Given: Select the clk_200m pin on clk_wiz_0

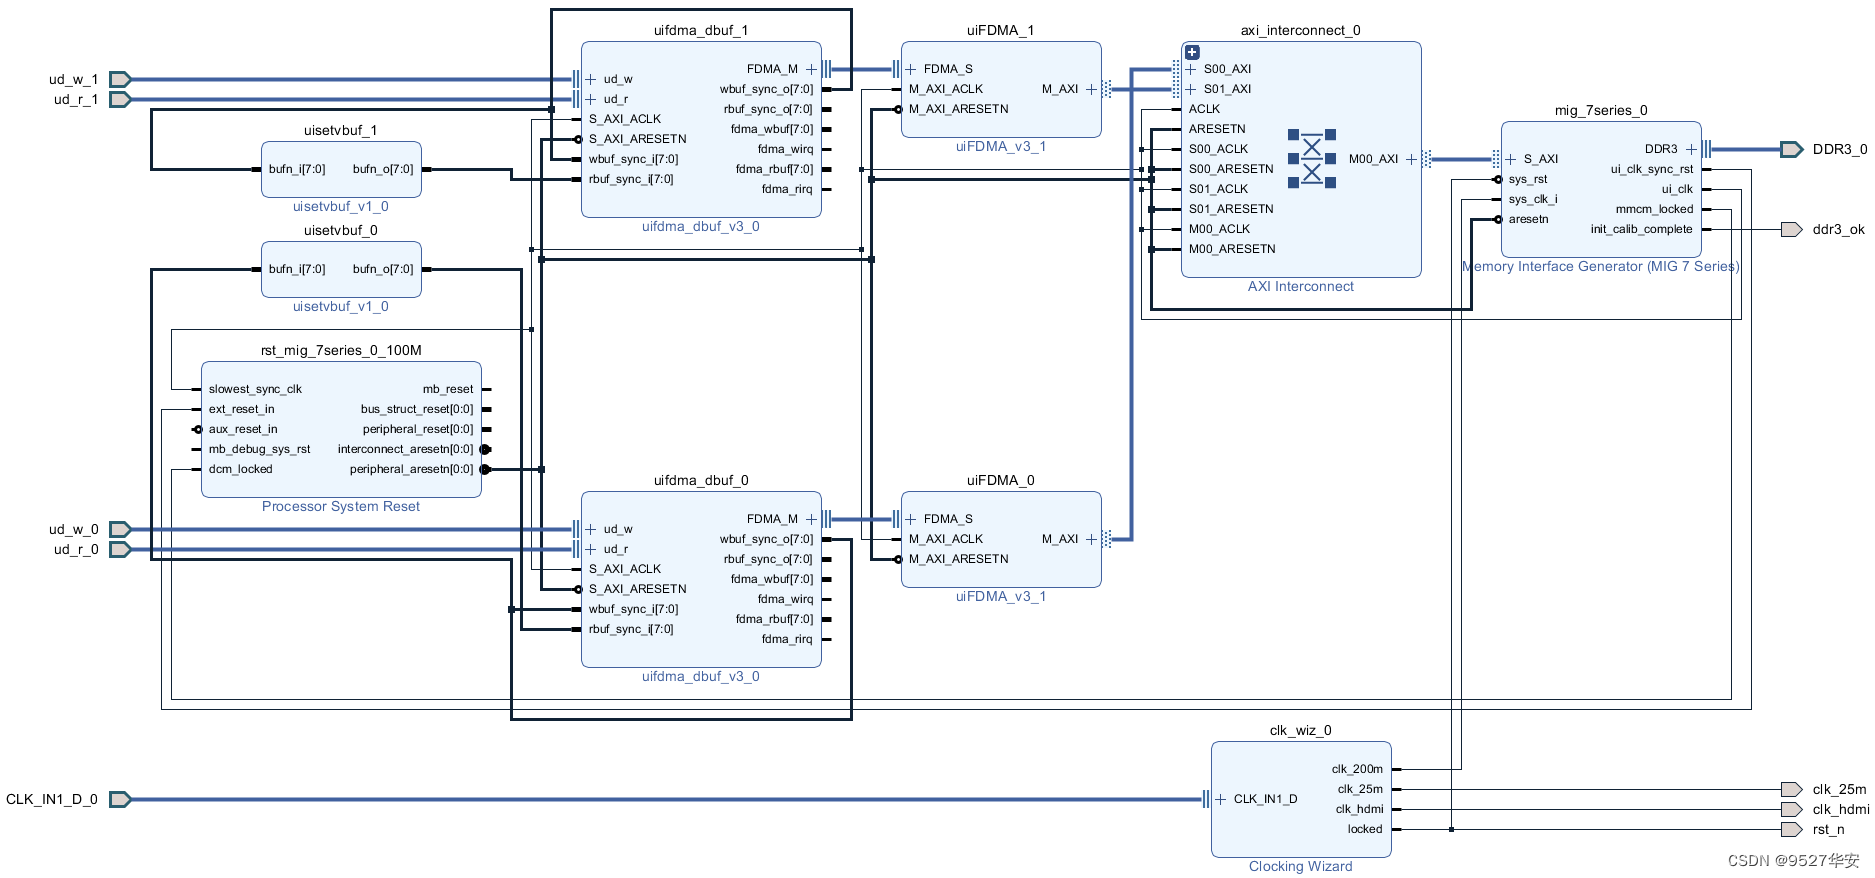Looking at the screenshot, I should coord(1357,769).
